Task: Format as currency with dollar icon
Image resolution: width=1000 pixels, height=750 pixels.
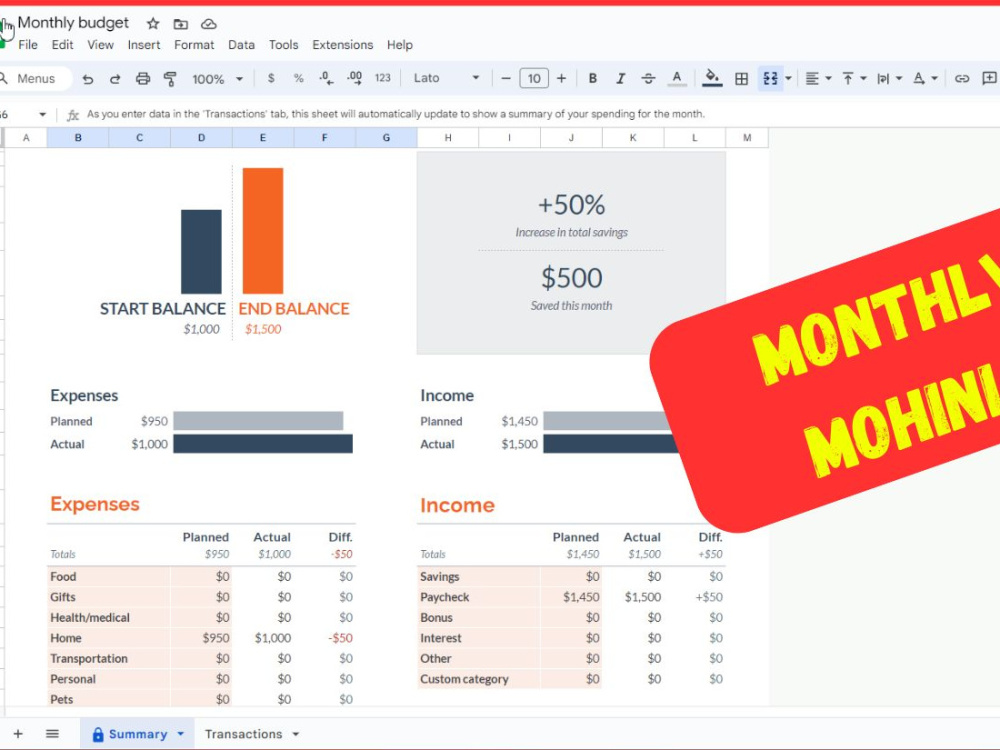Action: (x=271, y=78)
